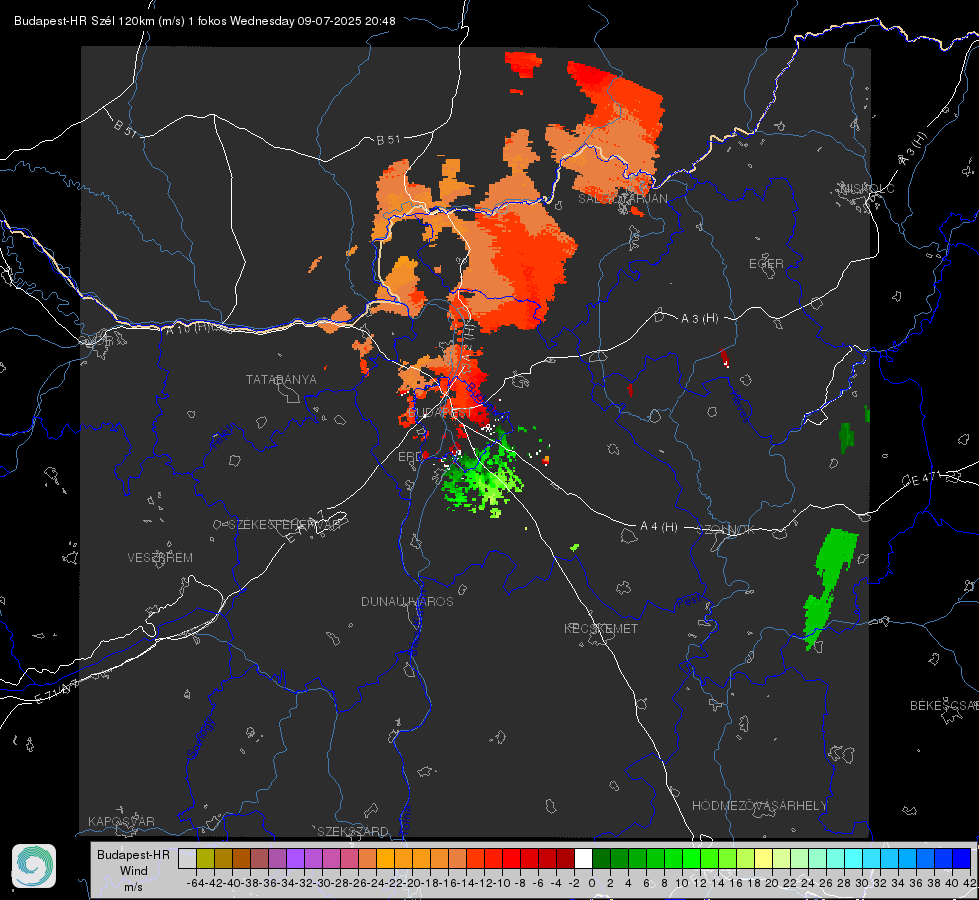The image size is (979, 900).
Task: Click the EGER city label
Action: tap(766, 264)
